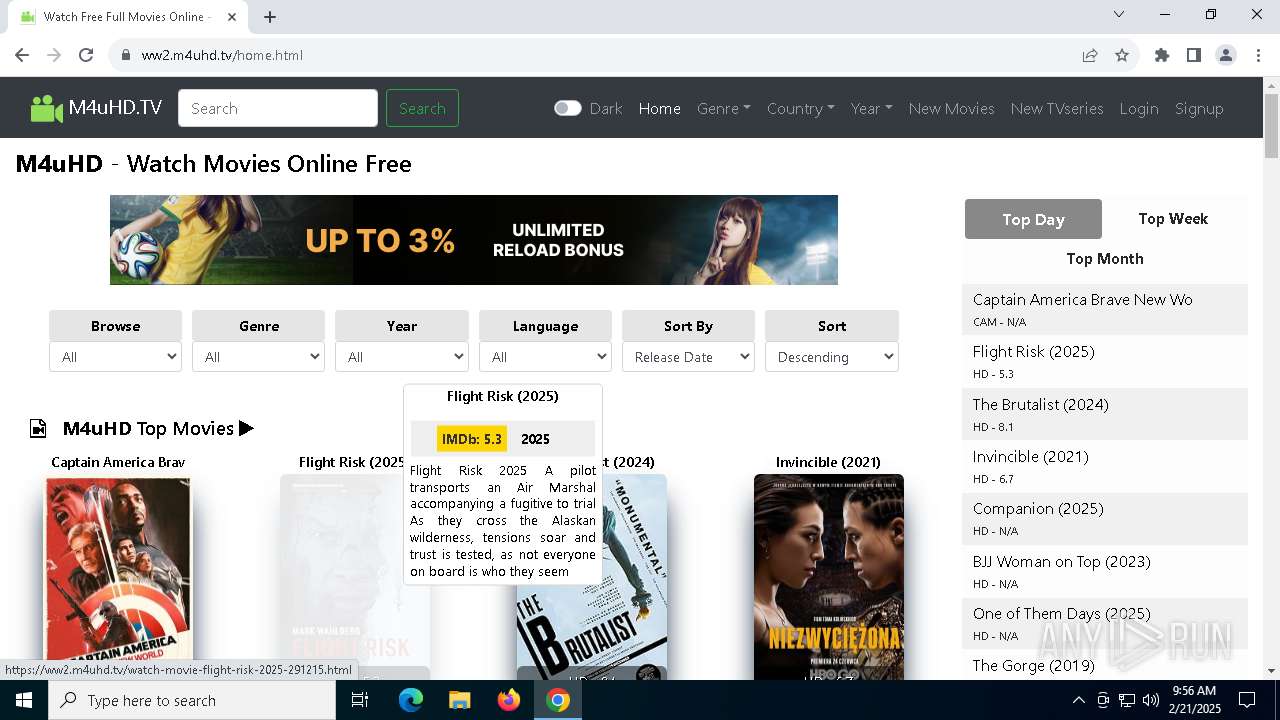Open One of Them Days (2025) entry
The width and height of the screenshot is (1280, 720).
pyautogui.click(x=1061, y=613)
